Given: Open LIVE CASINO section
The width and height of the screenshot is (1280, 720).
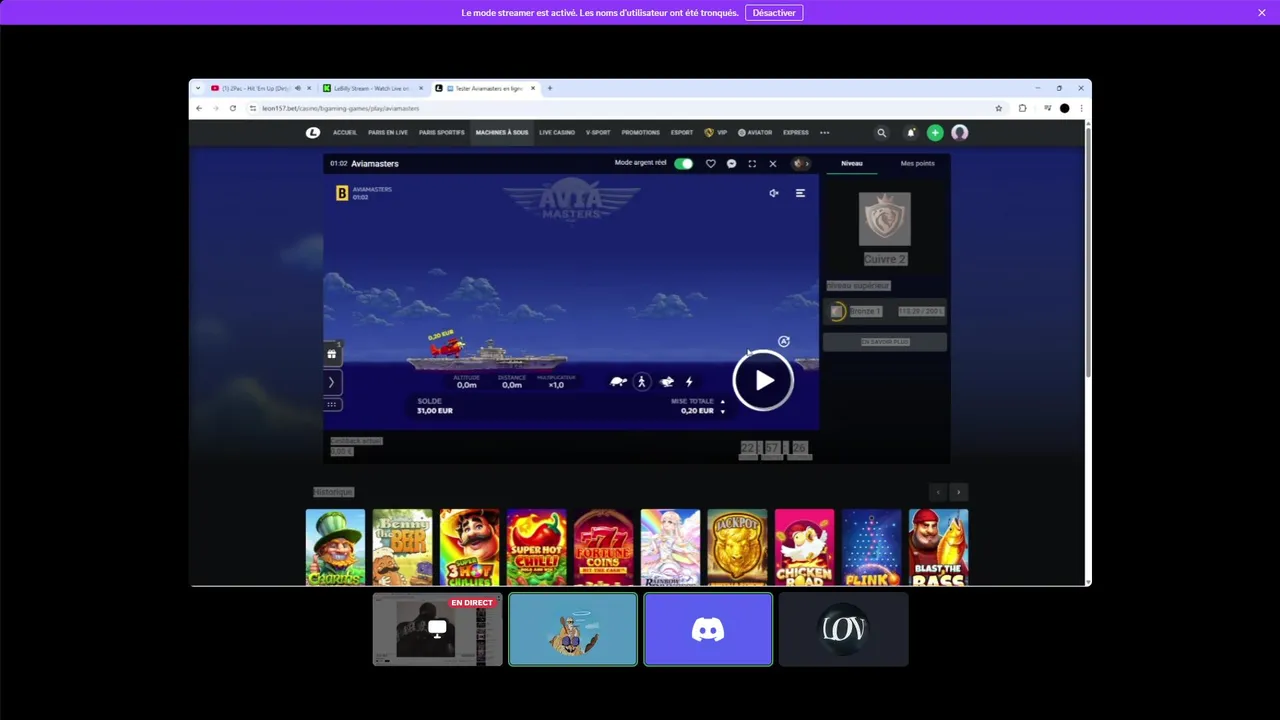Looking at the screenshot, I should tap(557, 132).
